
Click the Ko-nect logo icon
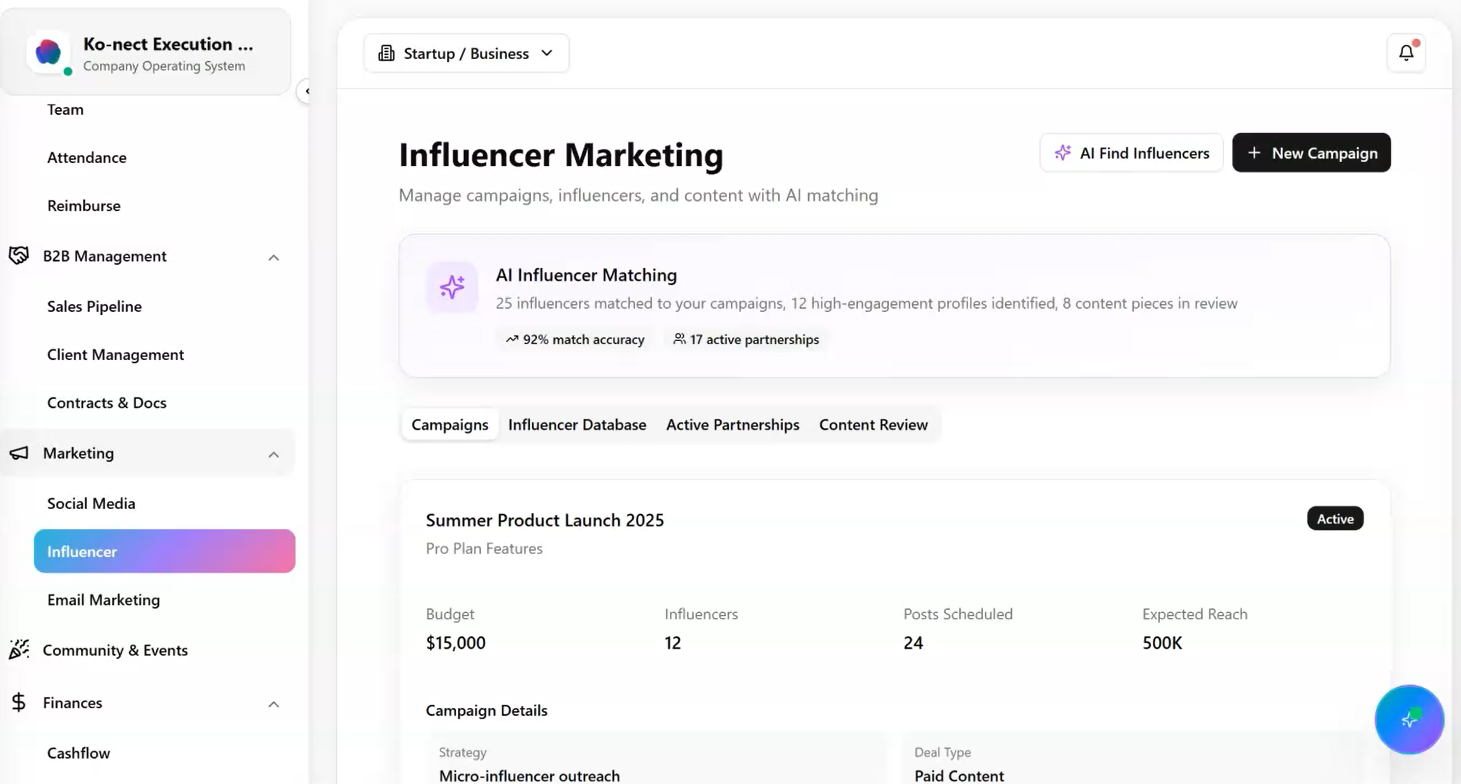click(x=48, y=53)
